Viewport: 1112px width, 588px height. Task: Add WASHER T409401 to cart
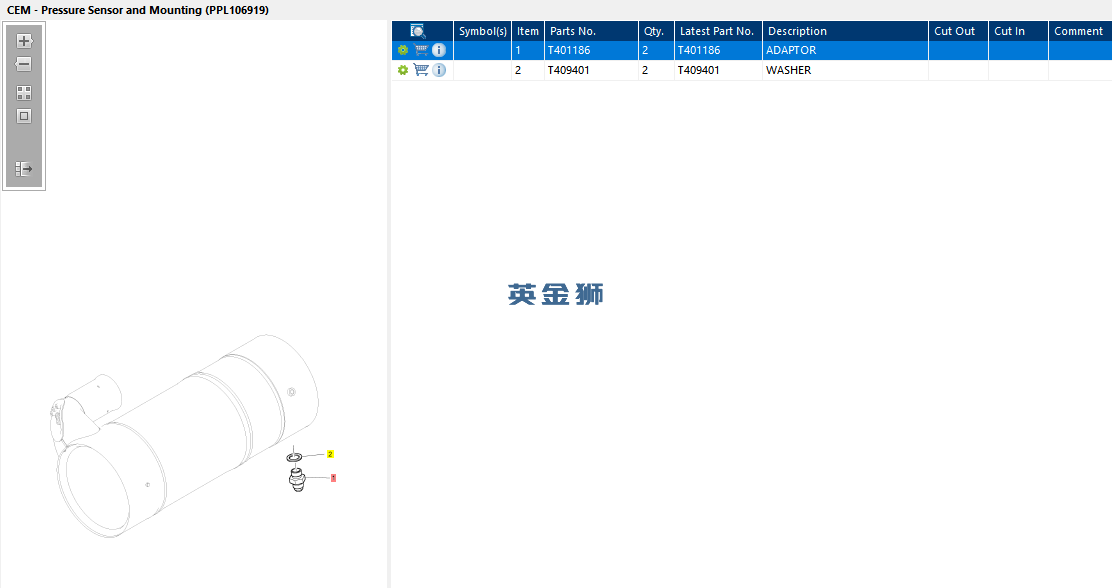point(421,70)
